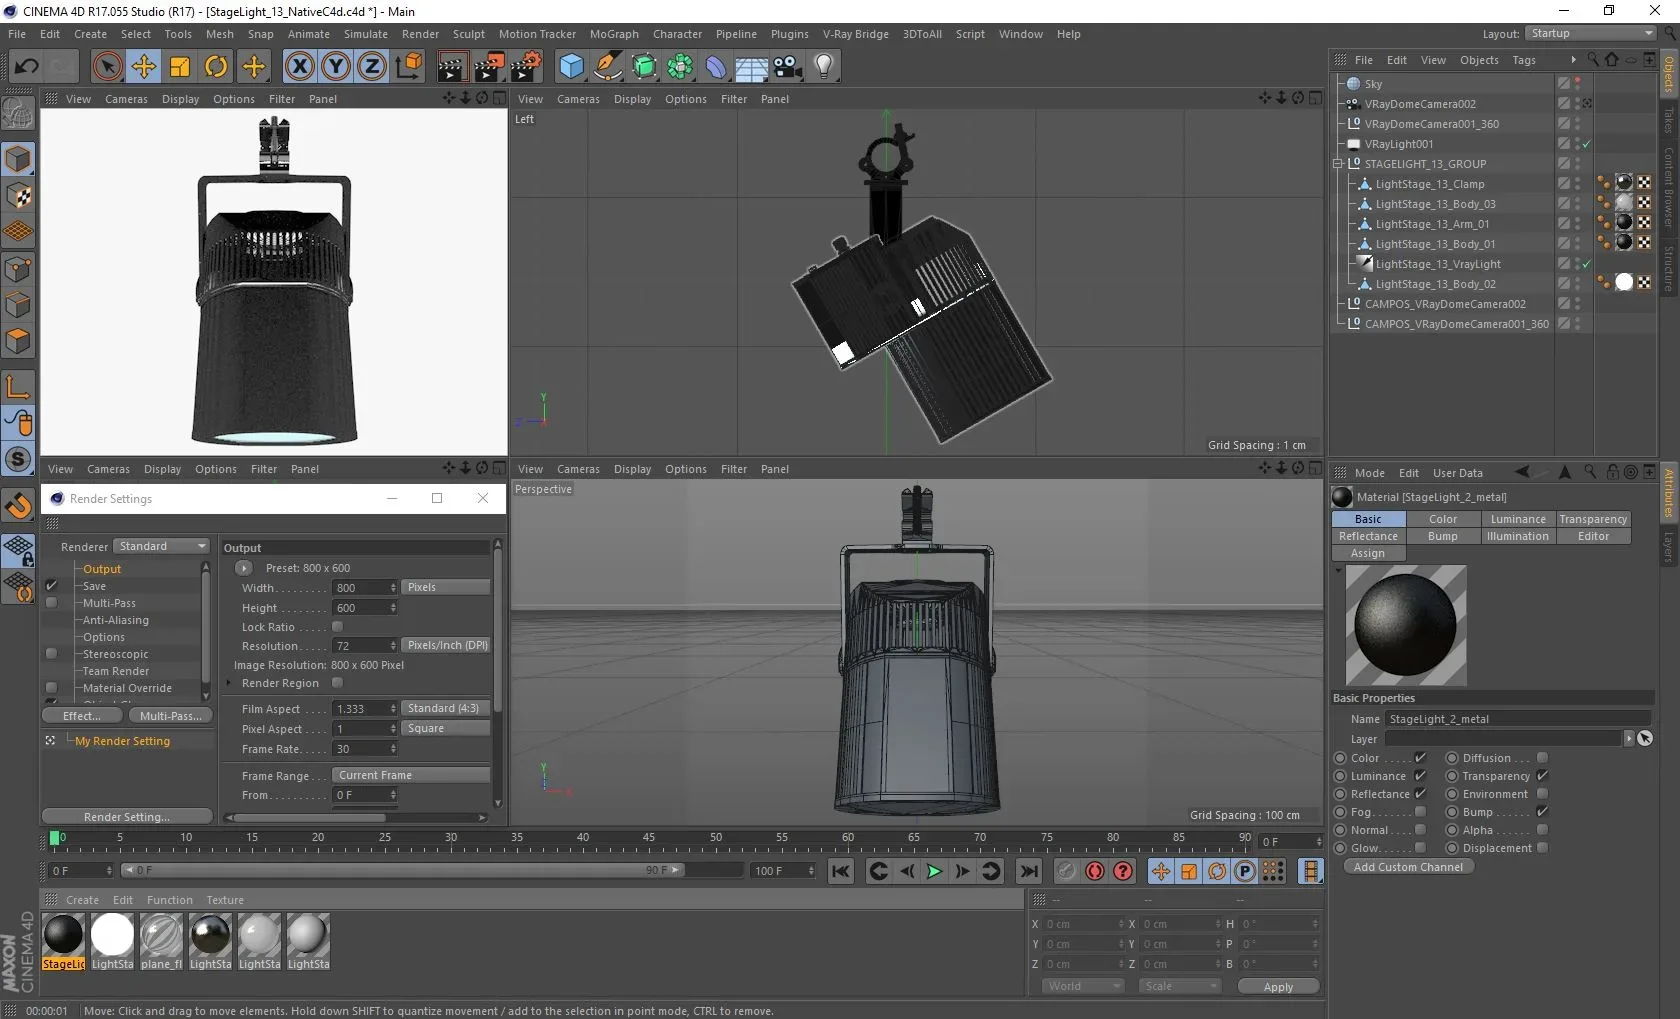This screenshot has width=1680, height=1019.
Task: Click the Undo arrow icon
Action: point(26,67)
